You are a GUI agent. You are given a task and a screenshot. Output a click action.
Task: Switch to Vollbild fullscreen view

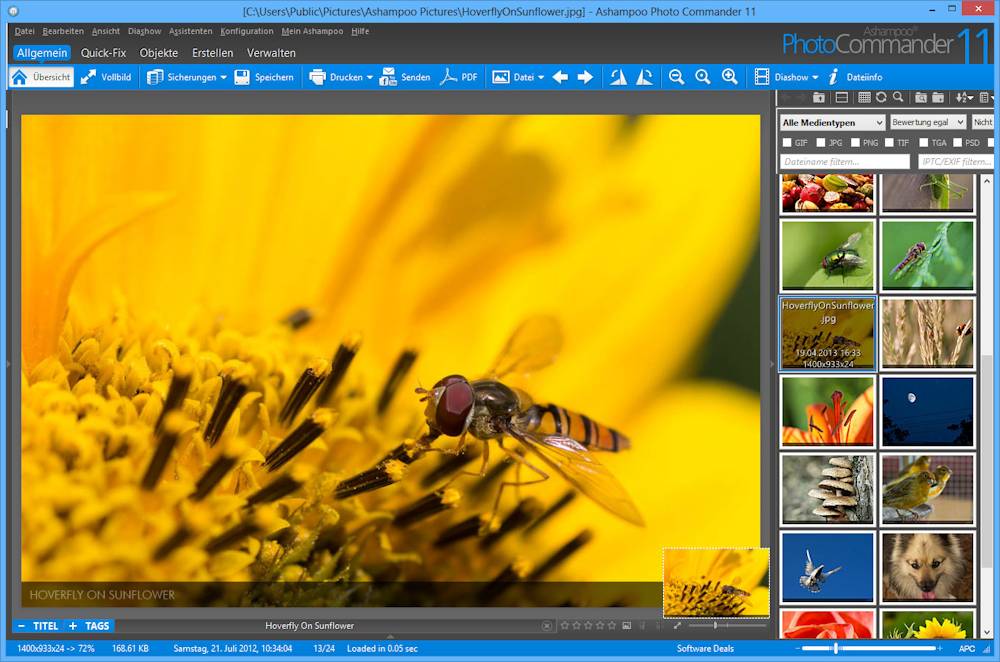pyautogui.click(x=105, y=77)
